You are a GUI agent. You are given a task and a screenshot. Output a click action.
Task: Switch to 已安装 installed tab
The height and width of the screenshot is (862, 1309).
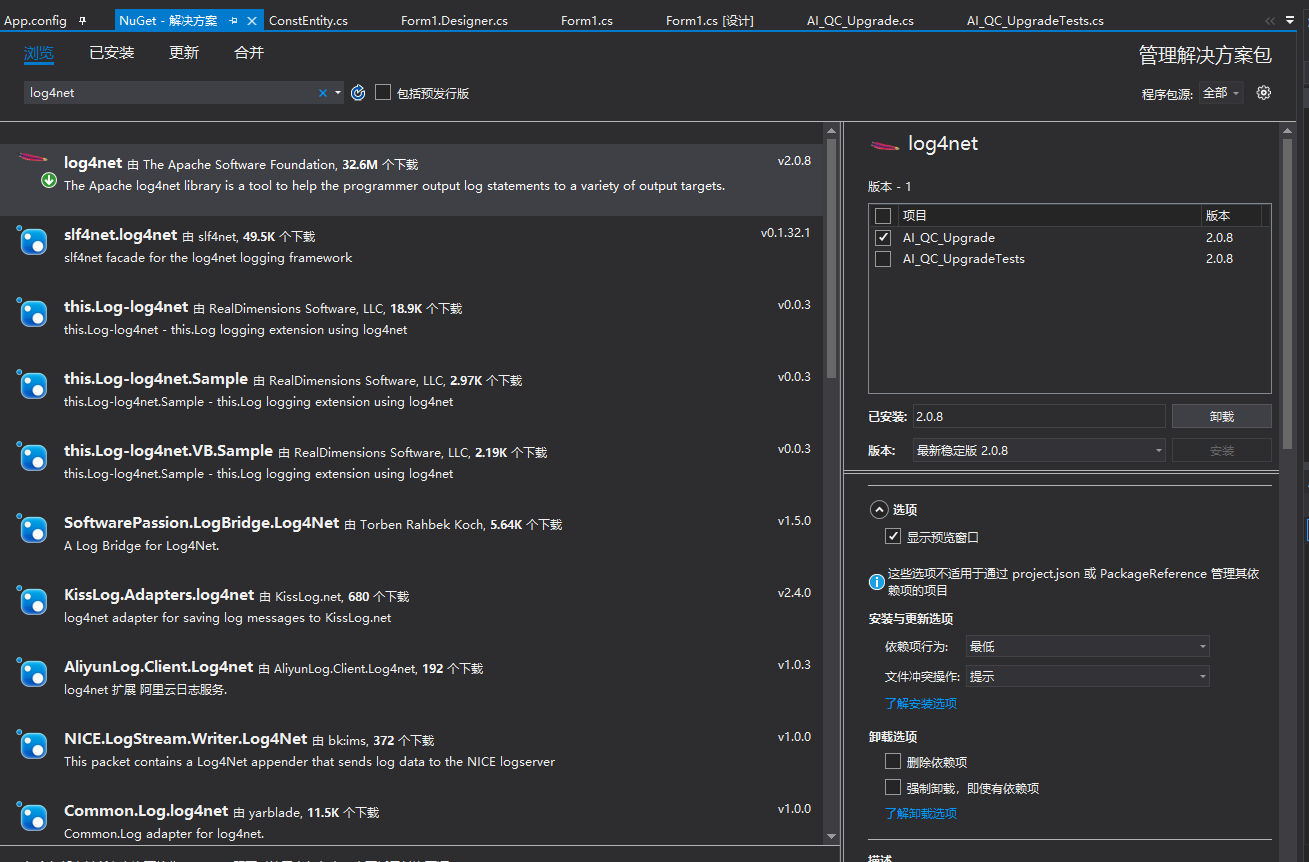pos(112,53)
